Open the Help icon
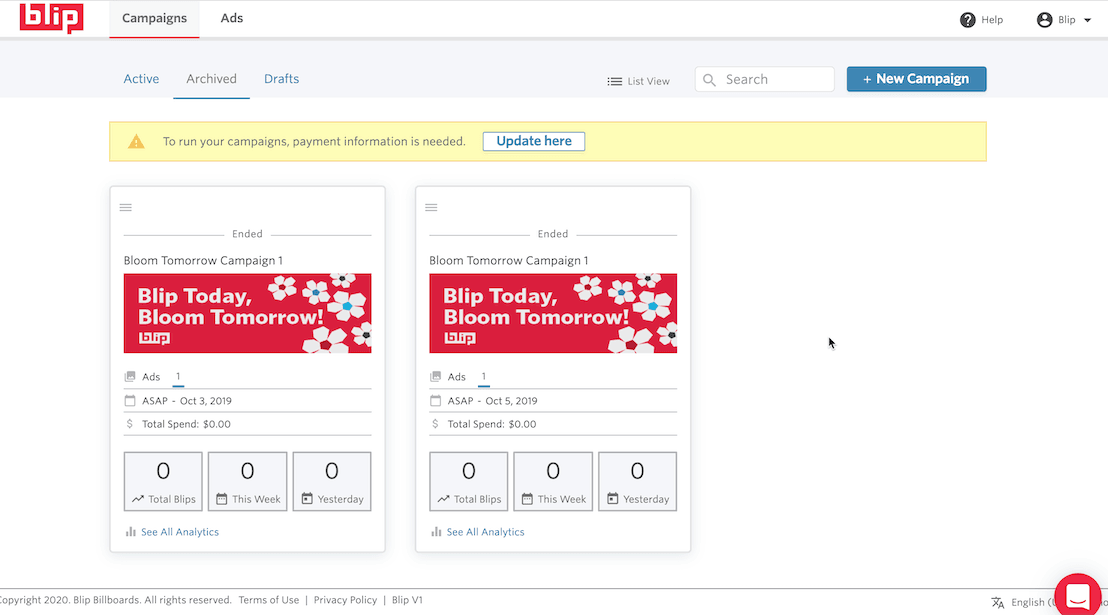Viewport: 1108px width, 615px height. (x=967, y=20)
